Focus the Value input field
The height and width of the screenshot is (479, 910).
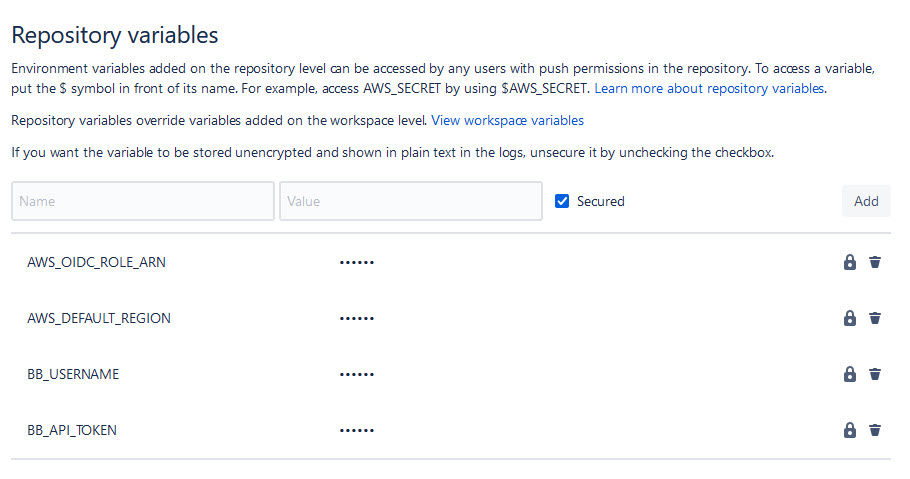411,201
